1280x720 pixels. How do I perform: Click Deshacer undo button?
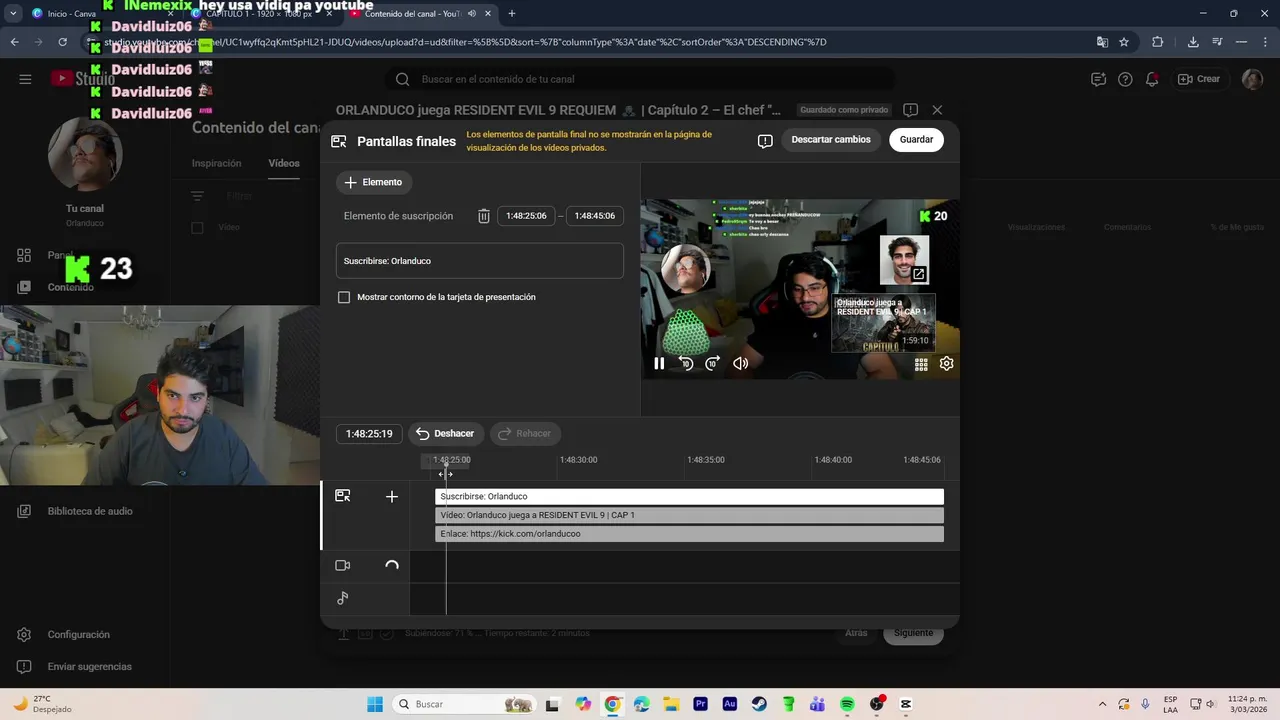[446, 434]
